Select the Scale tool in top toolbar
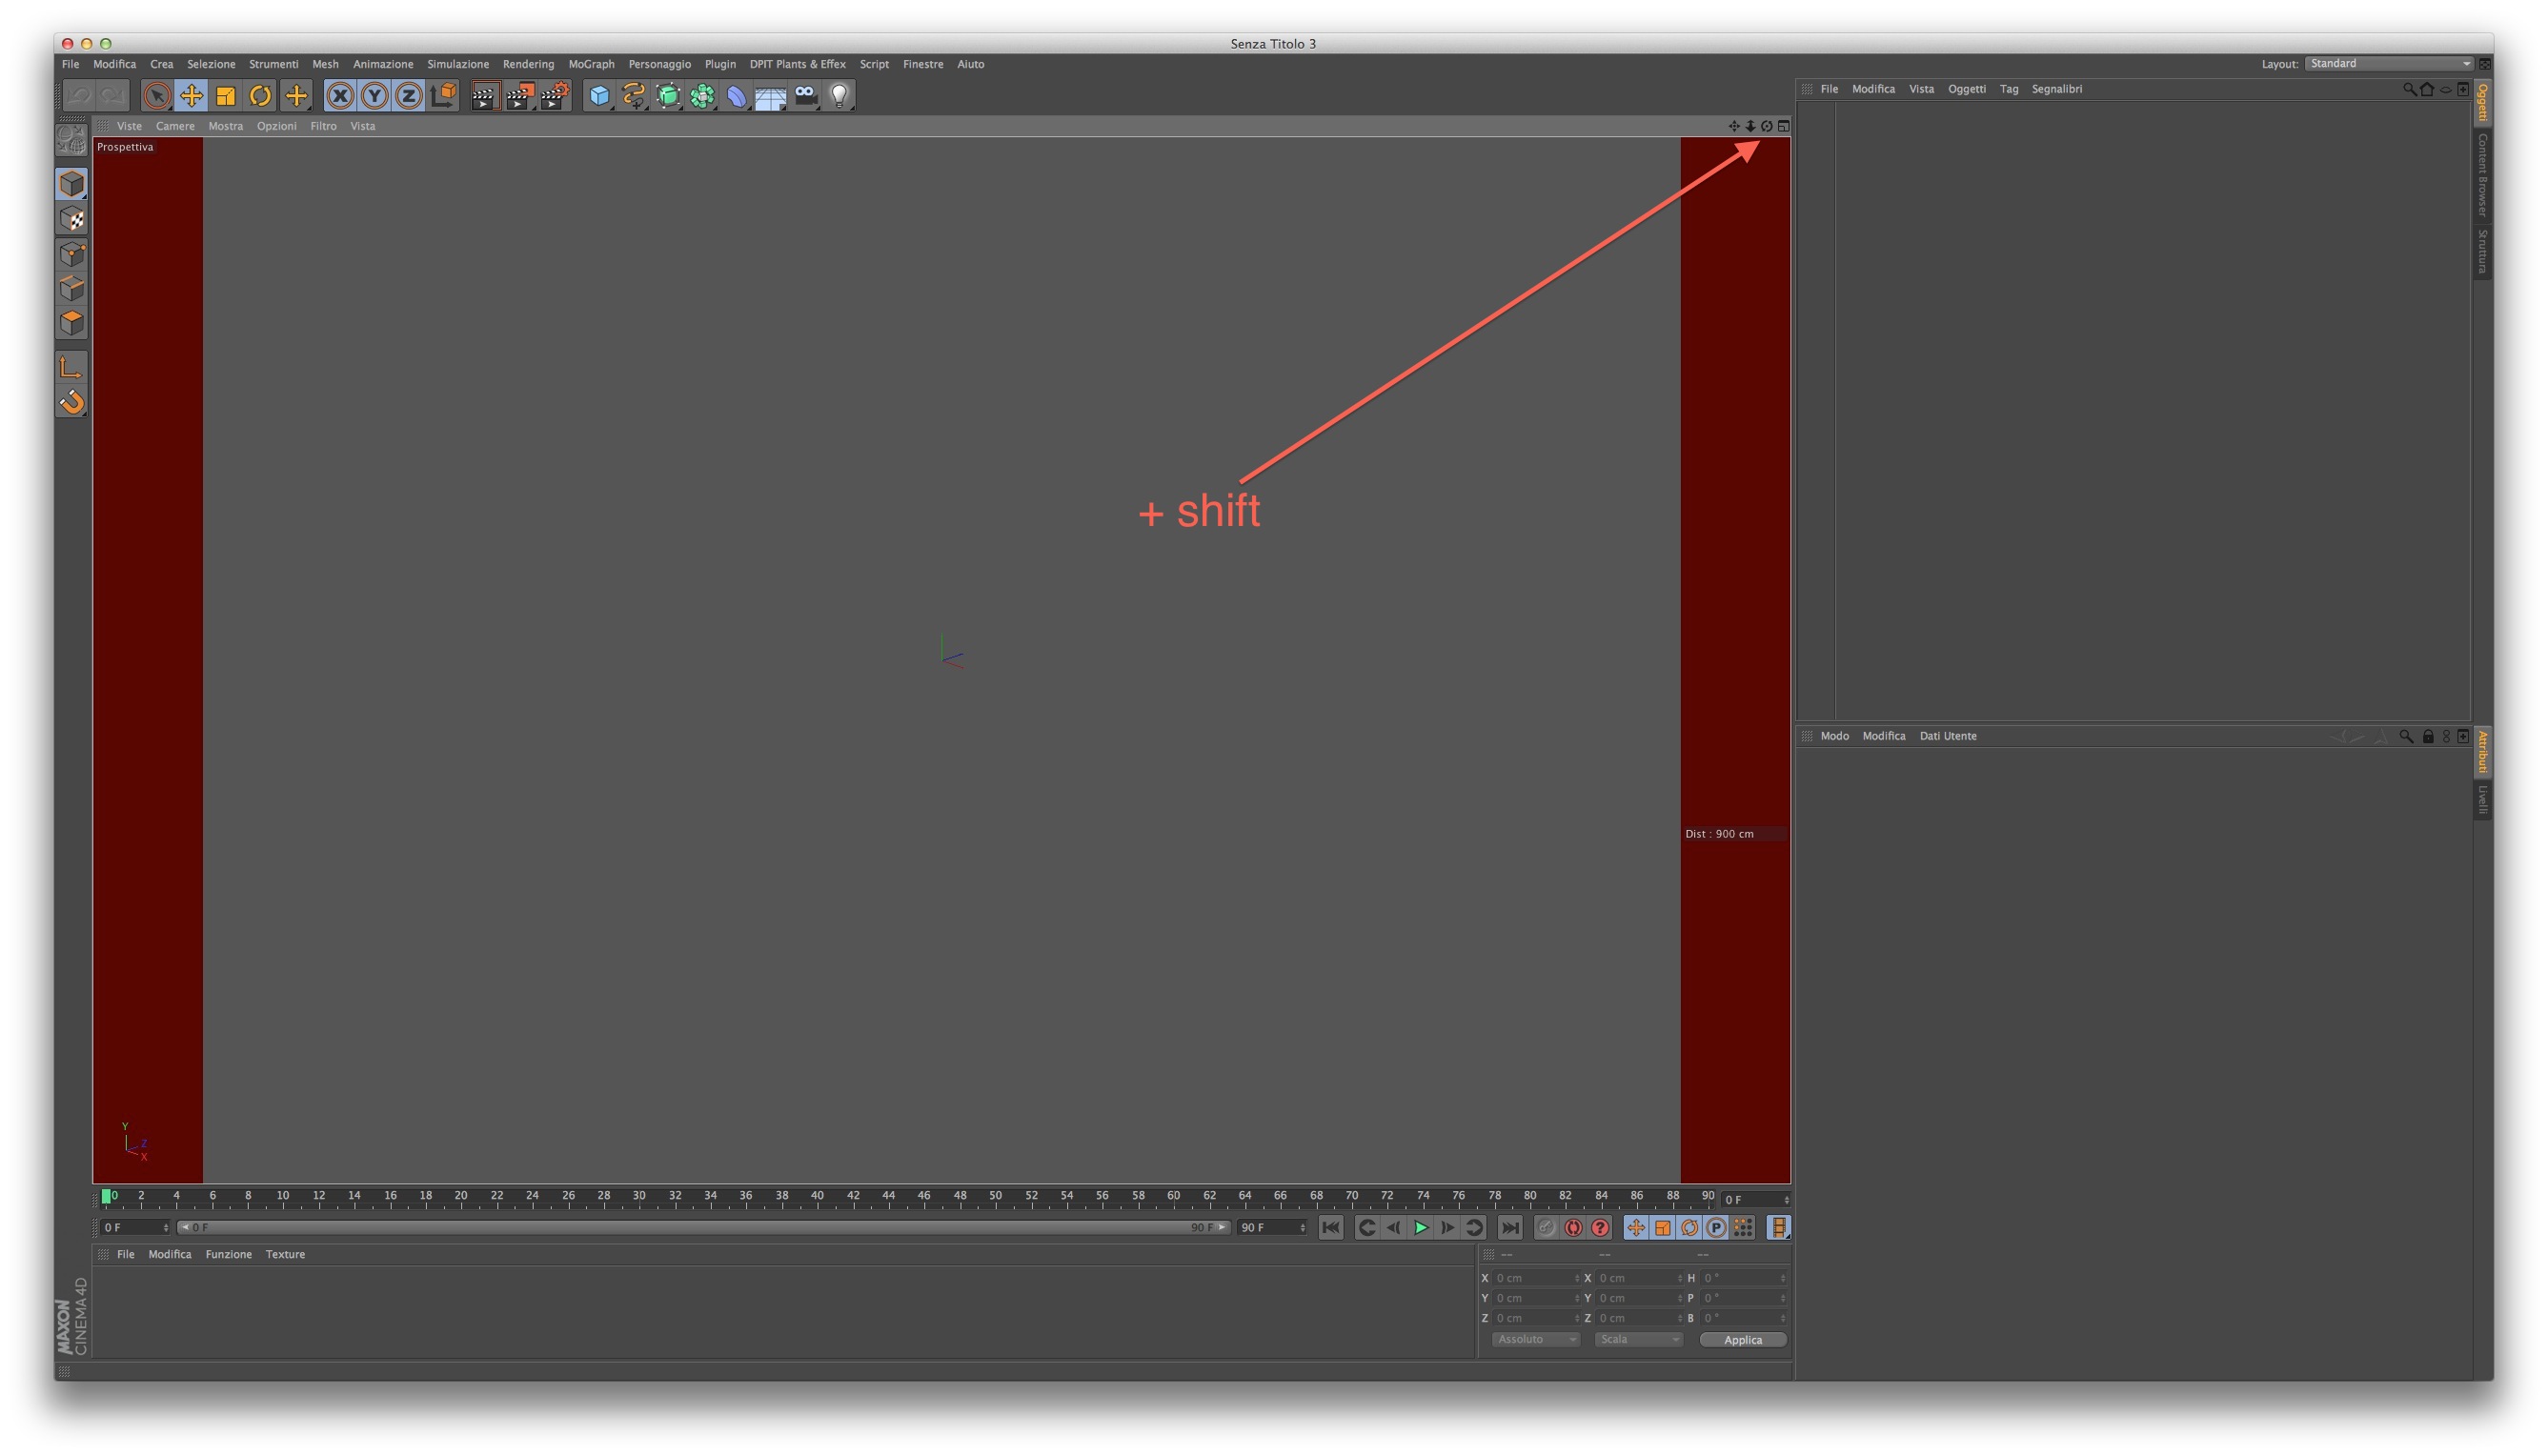The image size is (2548, 1456). [226, 96]
